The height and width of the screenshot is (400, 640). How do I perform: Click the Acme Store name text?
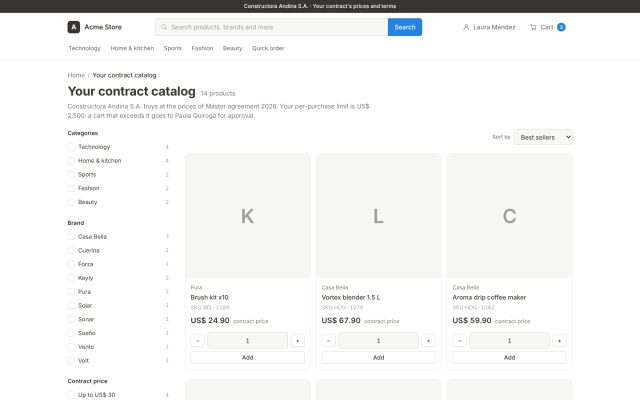103,27
